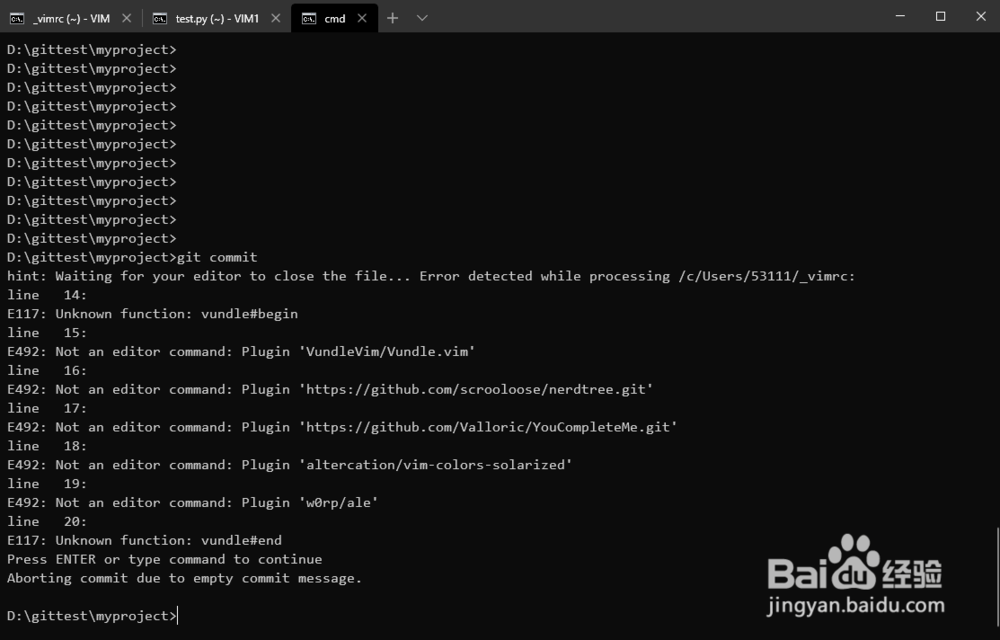
Task: Click the 'VundleVim/Vundle.vim' plugin error line
Action: click(x=241, y=351)
